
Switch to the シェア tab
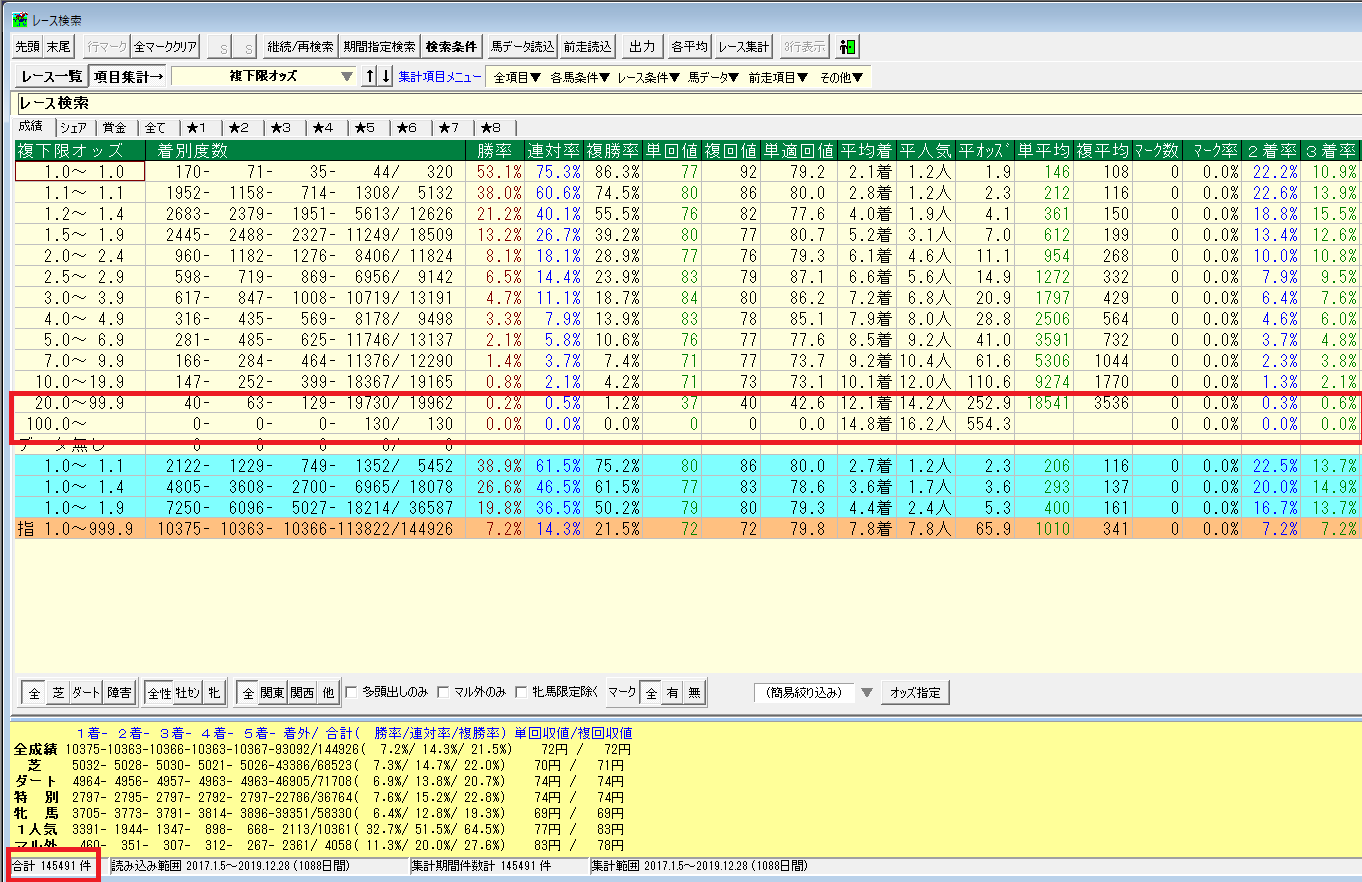(74, 127)
